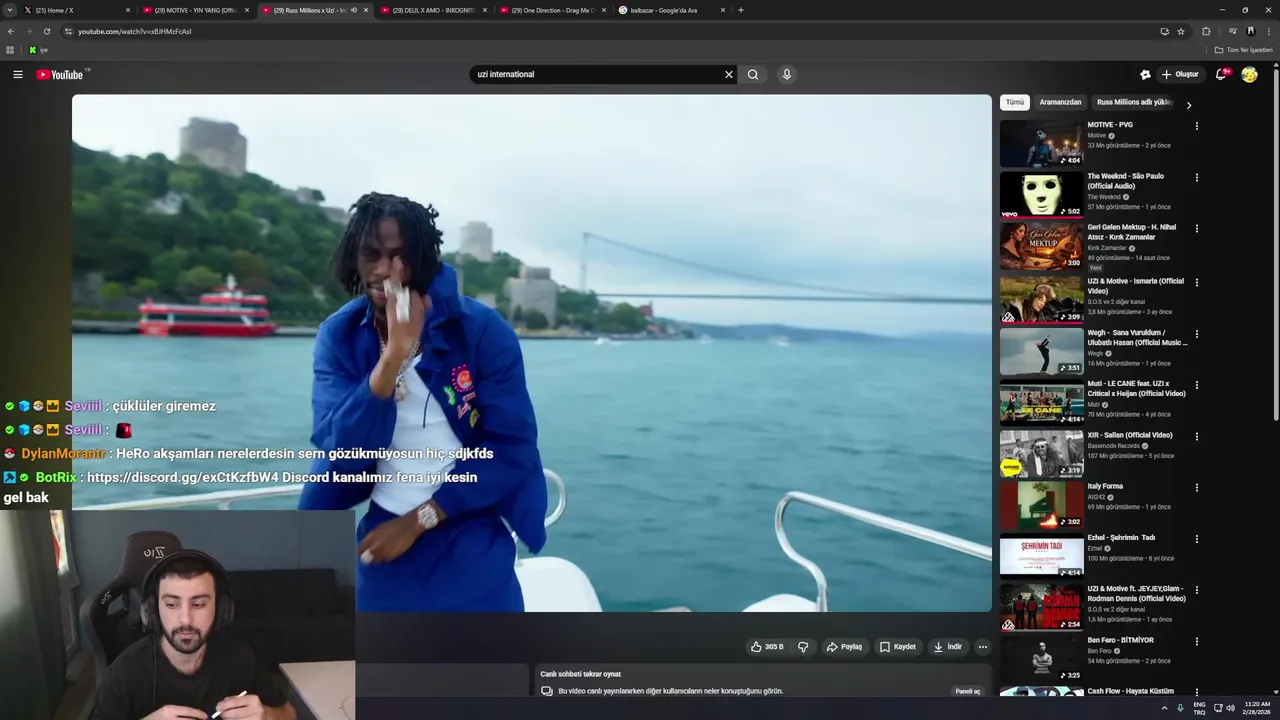Open the video's three-dot more actions
The image size is (1280, 720).
tap(983, 647)
